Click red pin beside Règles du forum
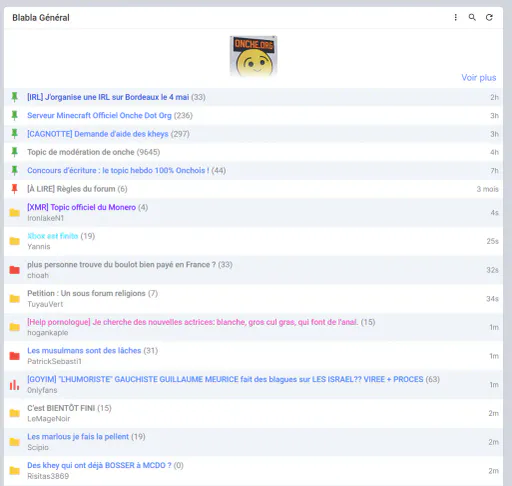This screenshot has width=512, height=486. (x=14, y=189)
